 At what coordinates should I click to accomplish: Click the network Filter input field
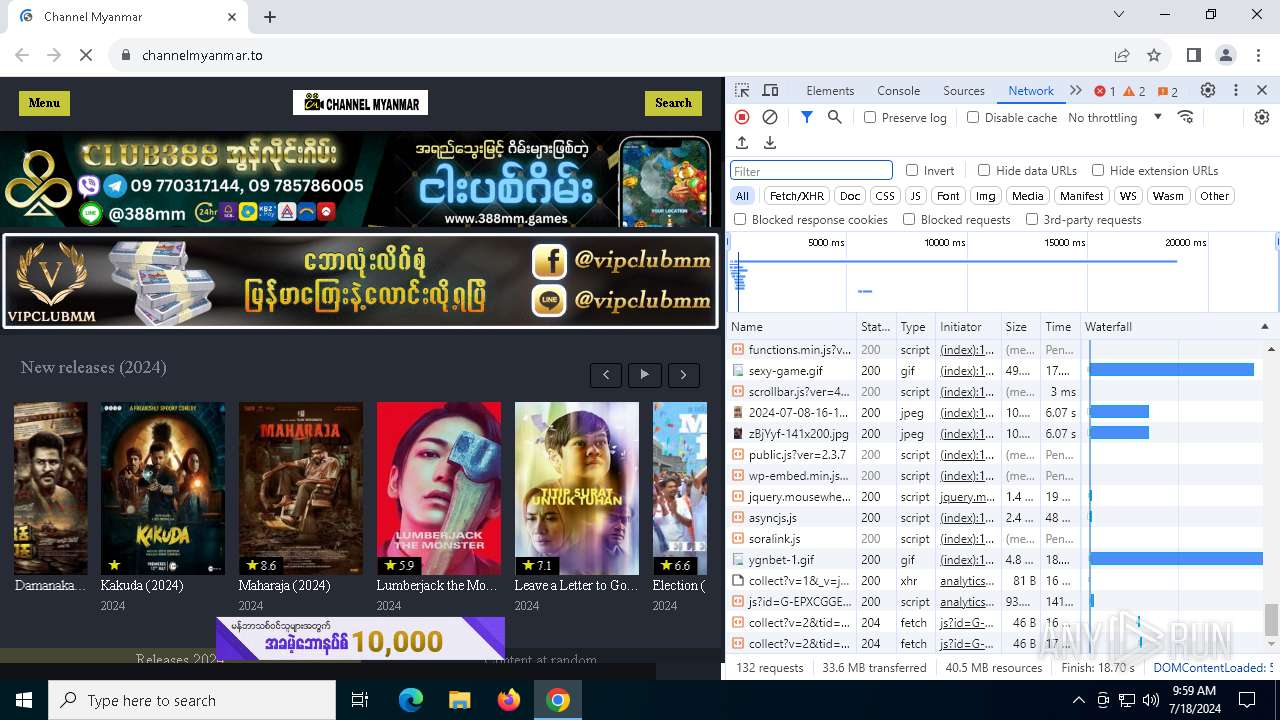coord(811,171)
